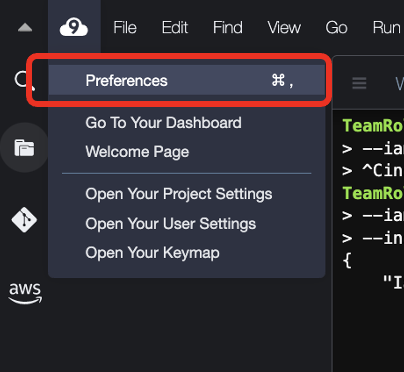Open the AWS toolkit panel
Viewport: 404px width, 372px height.
pos(25,293)
